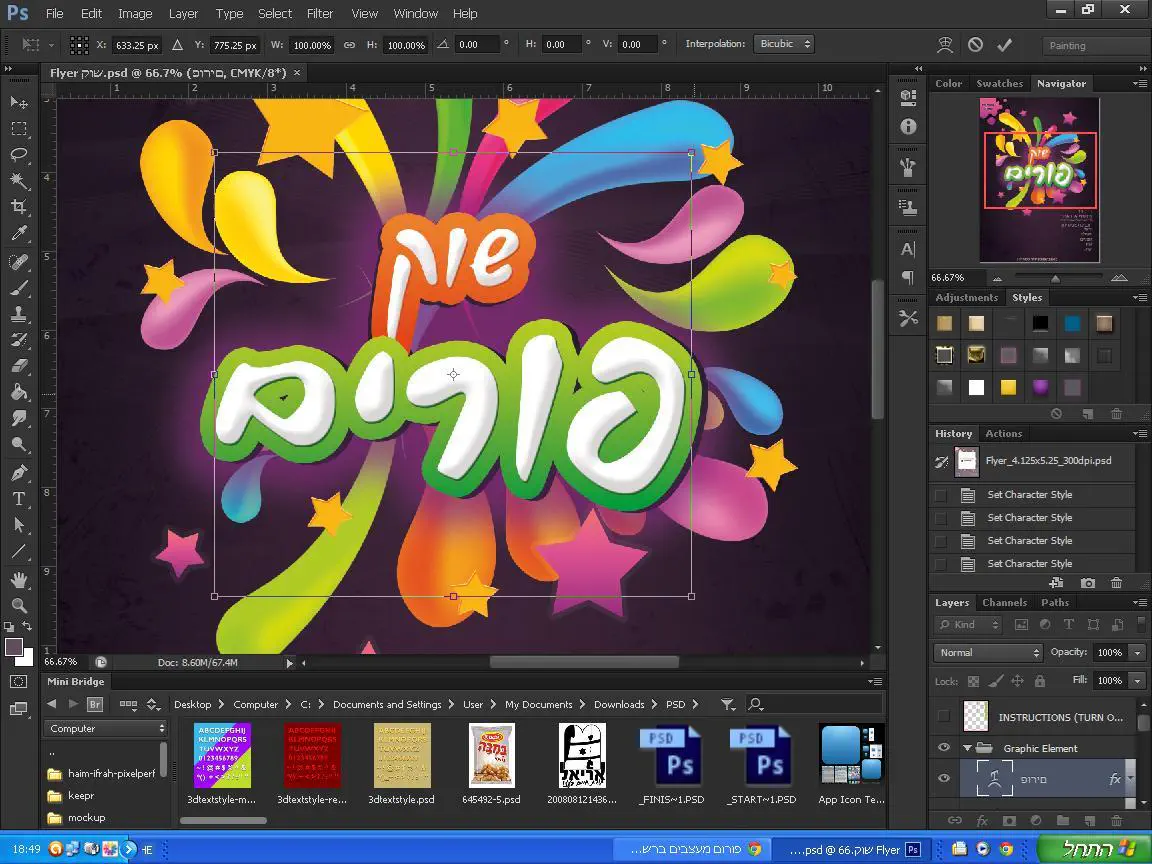Screen dimensions: 1152x864
Task: Select the Magic Wand tool
Action: click(19, 181)
